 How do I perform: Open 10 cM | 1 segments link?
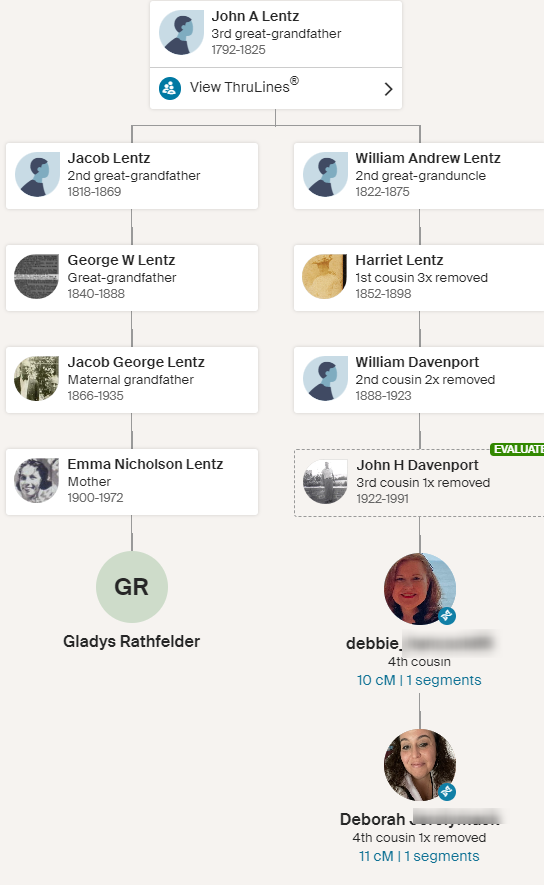point(419,680)
